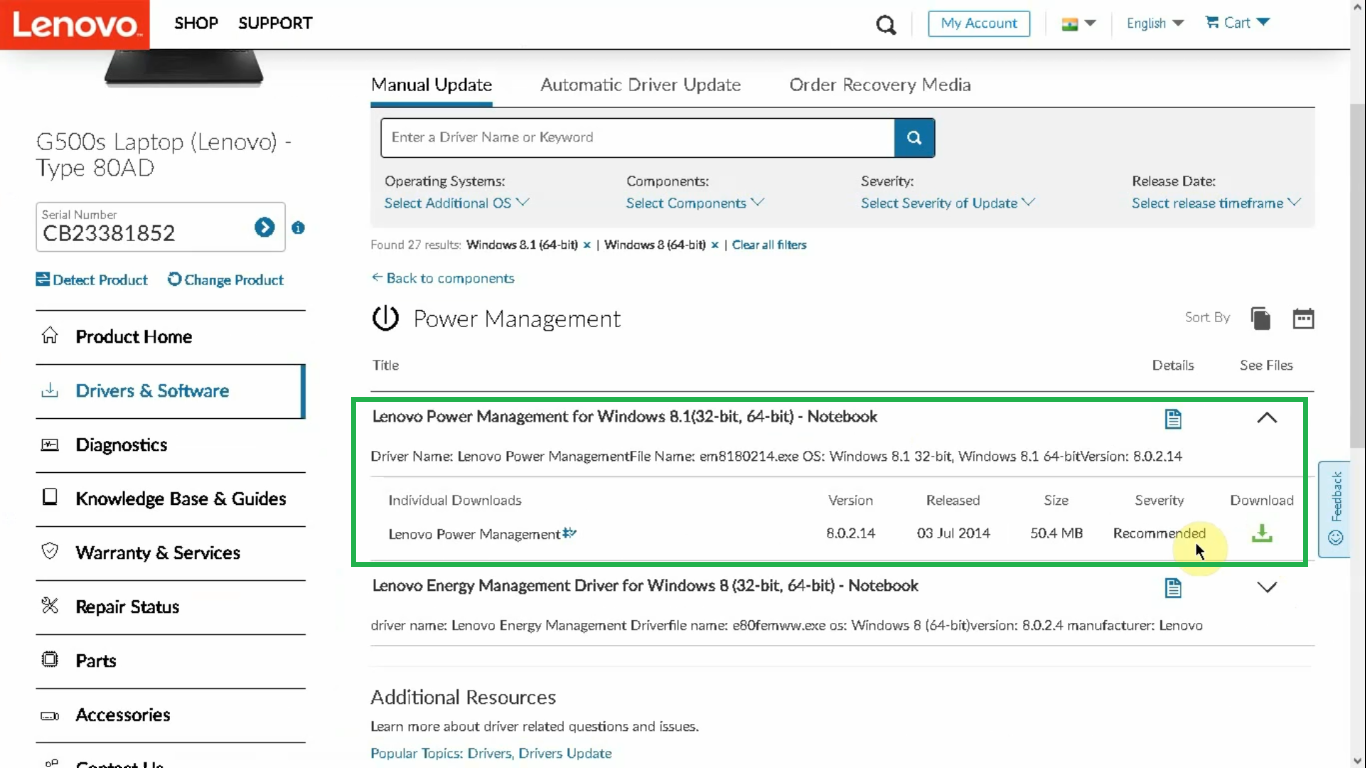Click the serial number info icon
The width and height of the screenshot is (1366, 768).
298,228
